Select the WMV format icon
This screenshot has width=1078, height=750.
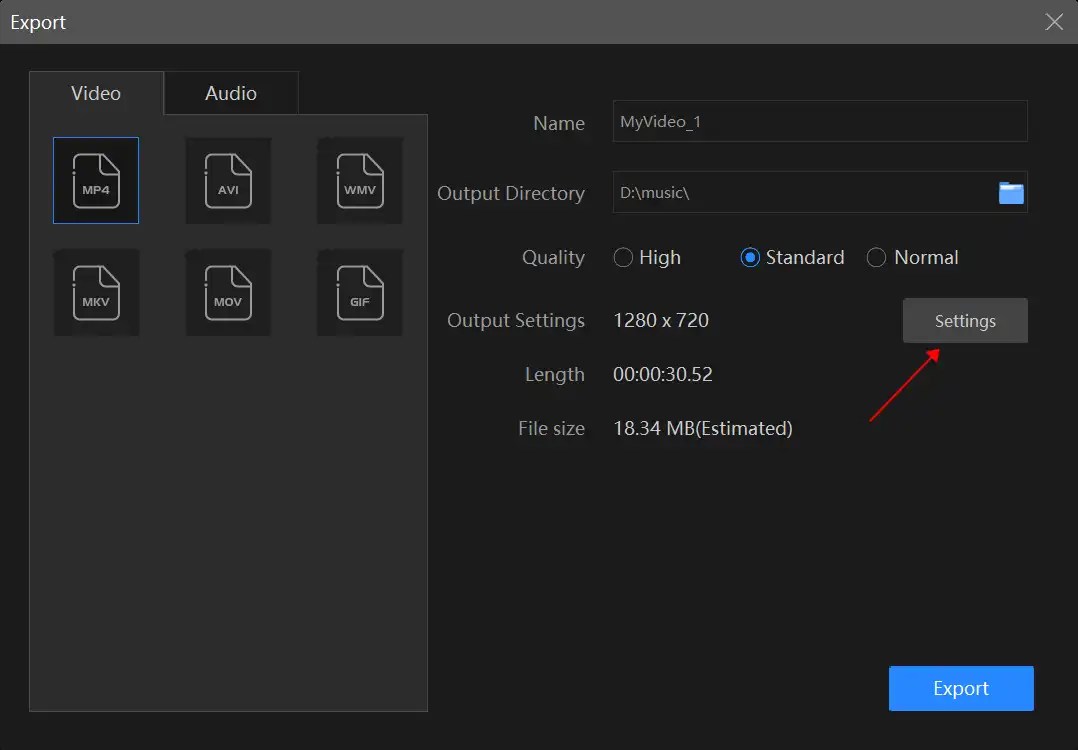tap(359, 180)
